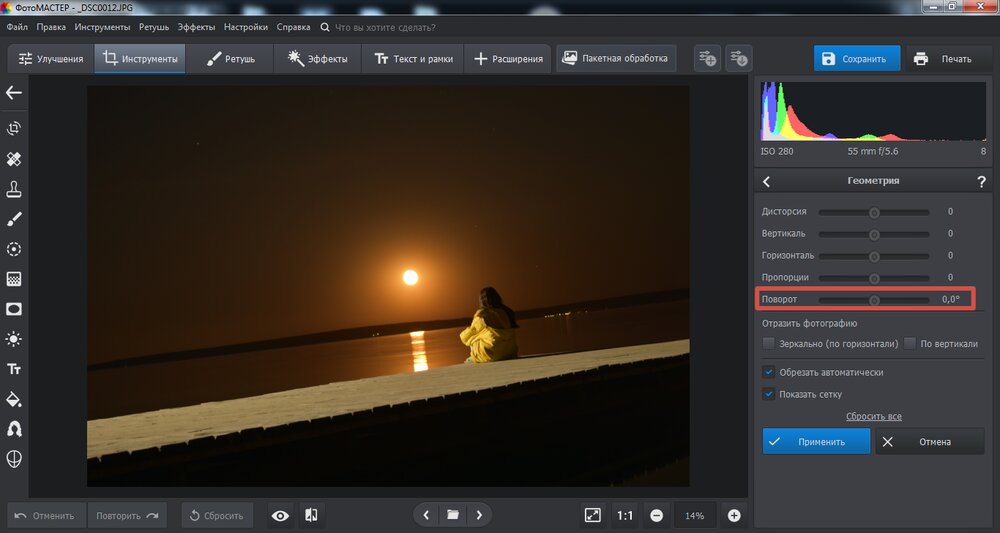Enable 'Зеркально (по горизонтали)' checkbox
Screen dimensions: 1000x533
[769, 343]
